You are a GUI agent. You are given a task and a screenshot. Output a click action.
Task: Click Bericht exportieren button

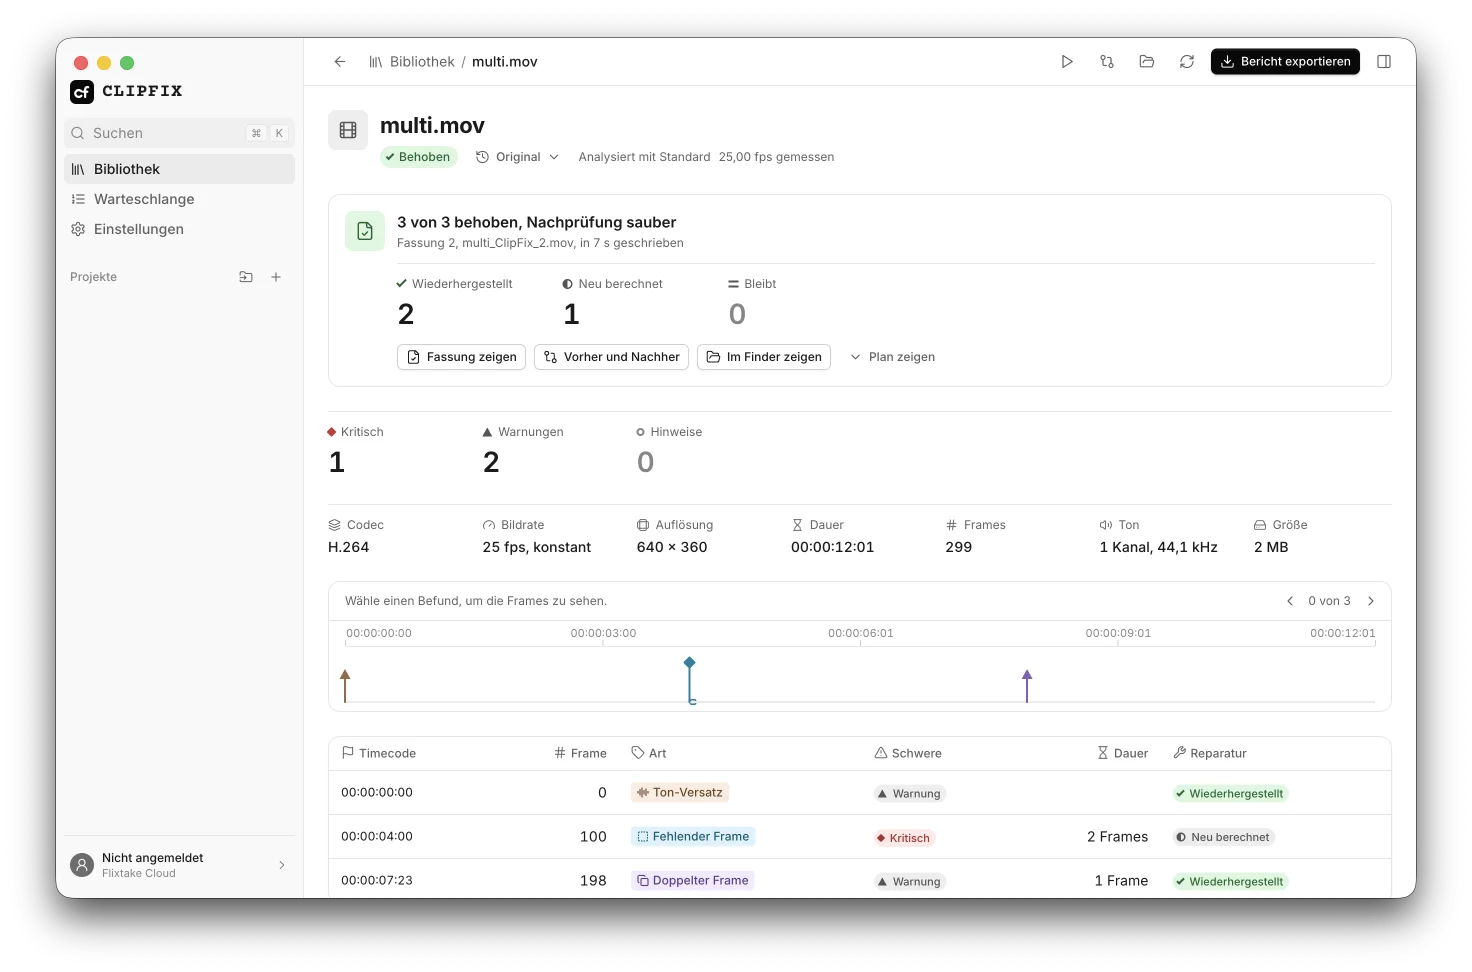(x=1285, y=62)
